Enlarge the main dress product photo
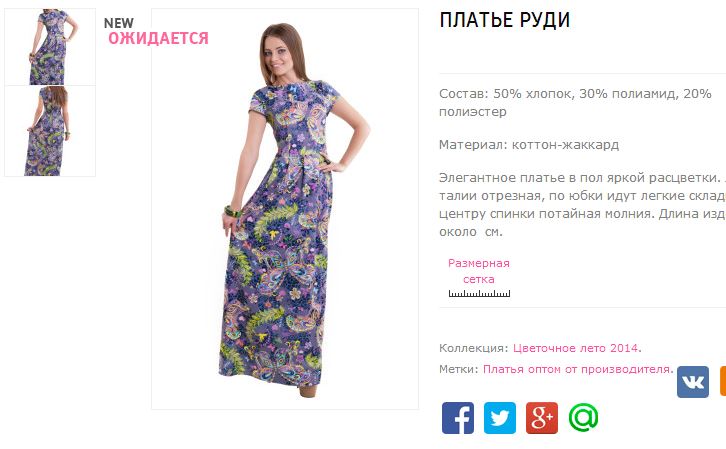The image size is (726, 449). (x=285, y=209)
